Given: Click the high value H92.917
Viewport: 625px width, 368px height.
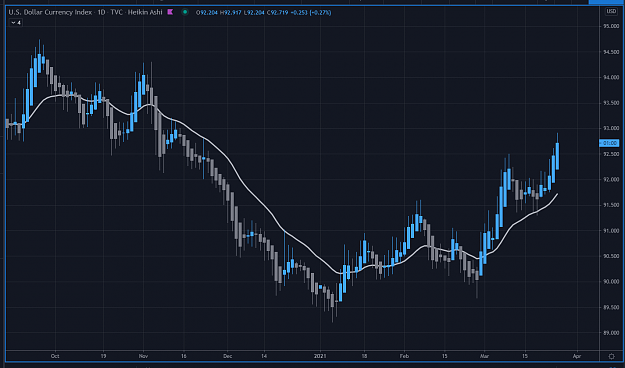Looking at the screenshot, I should (230, 12).
